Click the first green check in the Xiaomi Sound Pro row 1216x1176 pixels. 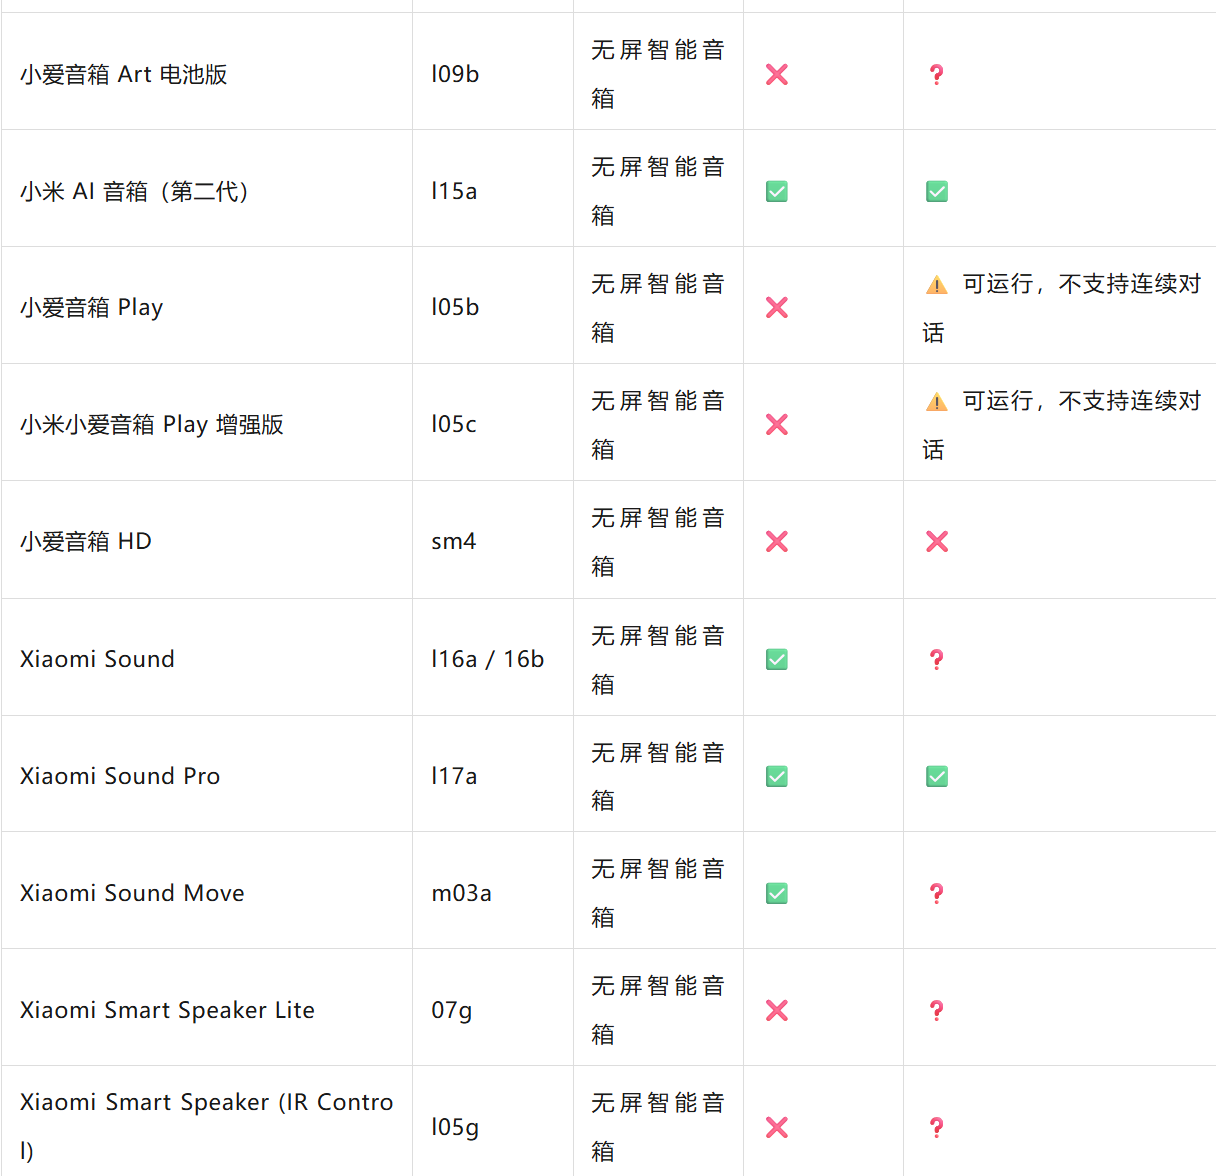pos(777,776)
